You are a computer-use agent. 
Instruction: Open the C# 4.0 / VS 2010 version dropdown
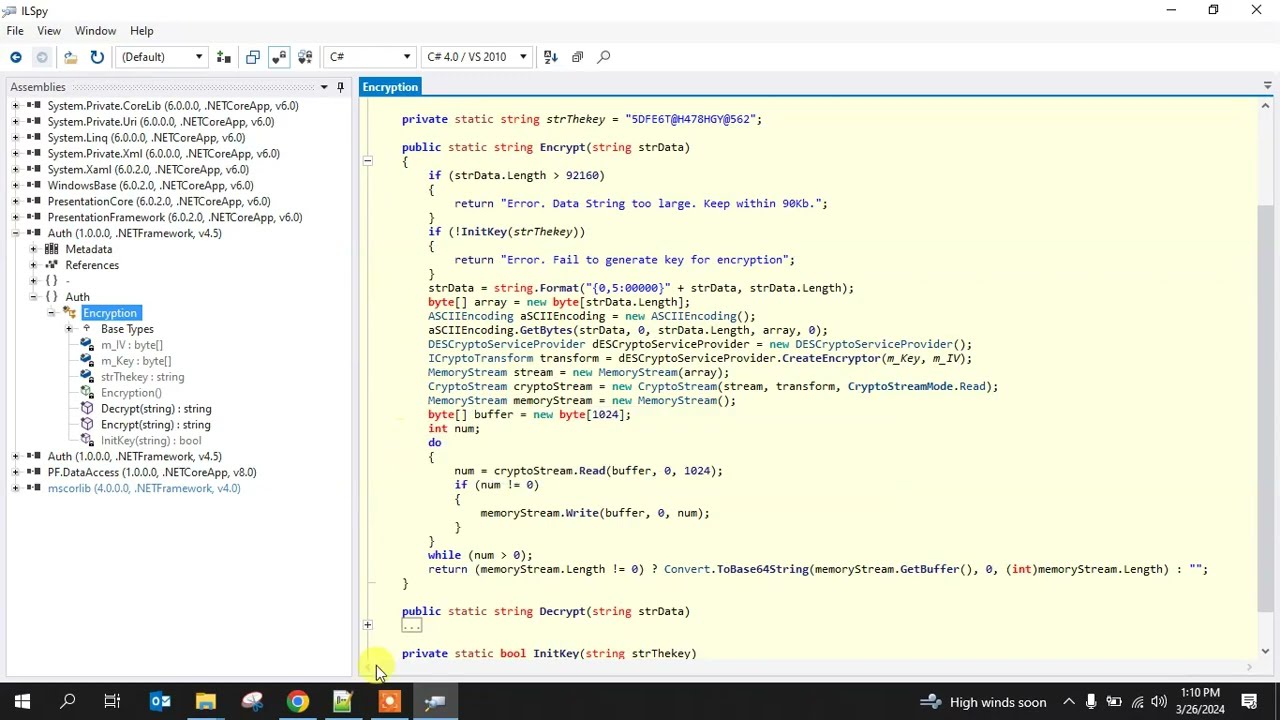pyautogui.click(x=477, y=57)
